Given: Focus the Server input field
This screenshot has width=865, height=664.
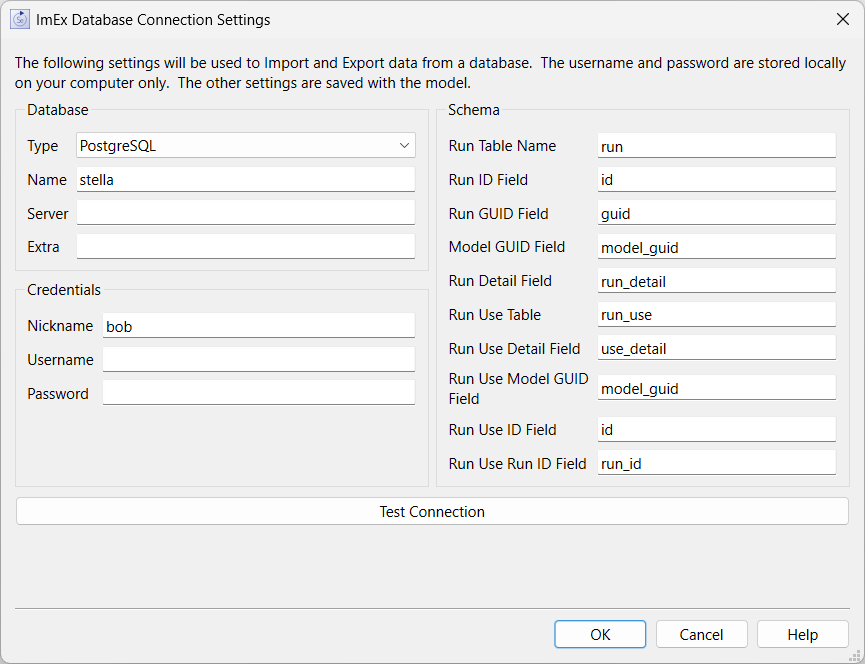Looking at the screenshot, I should [x=245, y=213].
